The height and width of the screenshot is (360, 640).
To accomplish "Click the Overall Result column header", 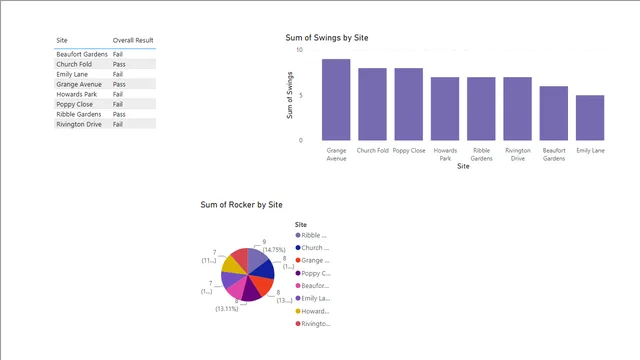I will (x=133, y=40).
